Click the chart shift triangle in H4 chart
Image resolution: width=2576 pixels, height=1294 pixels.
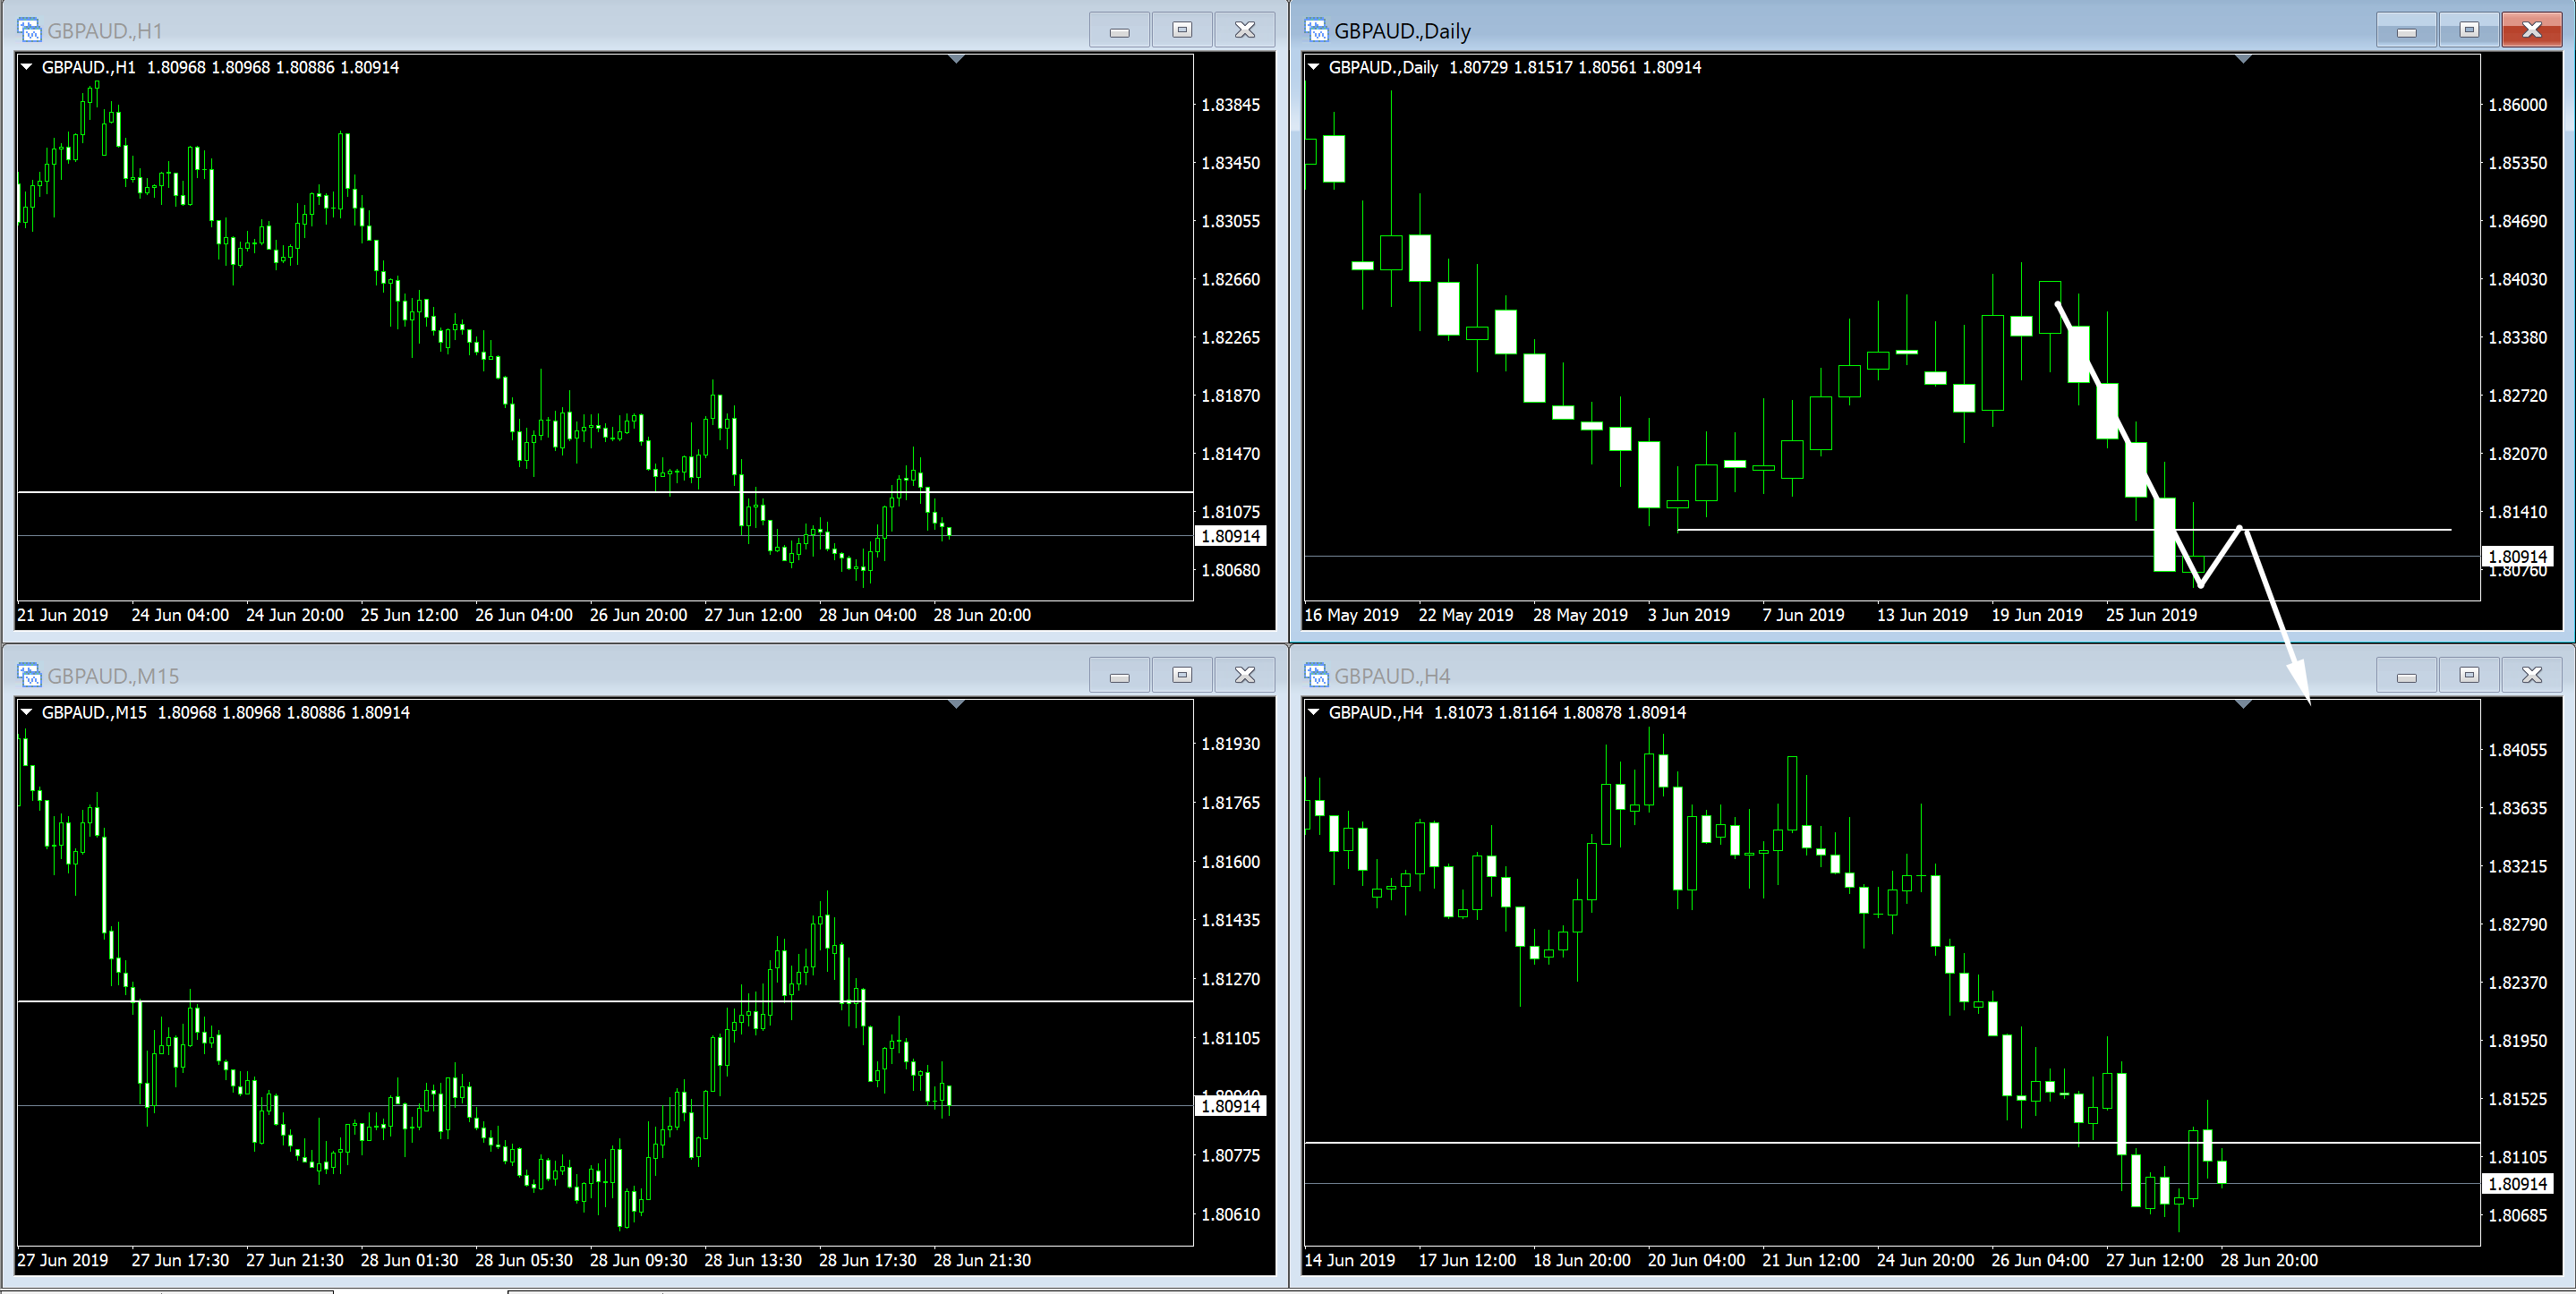tap(2243, 705)
